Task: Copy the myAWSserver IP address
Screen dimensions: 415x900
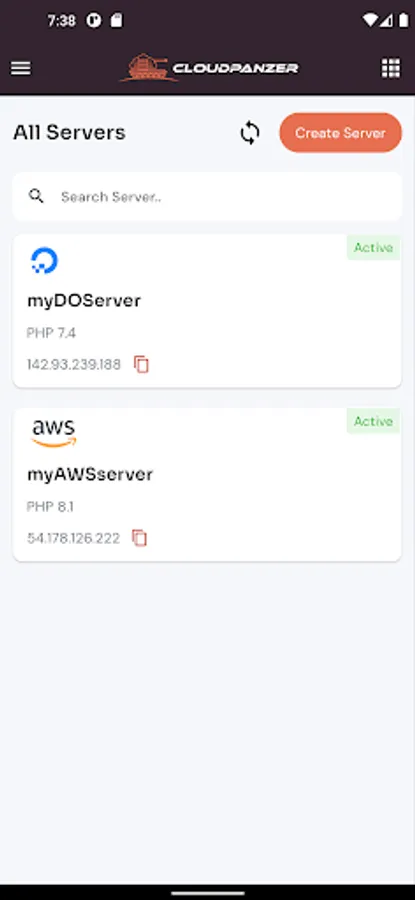Action: [139, 538]
